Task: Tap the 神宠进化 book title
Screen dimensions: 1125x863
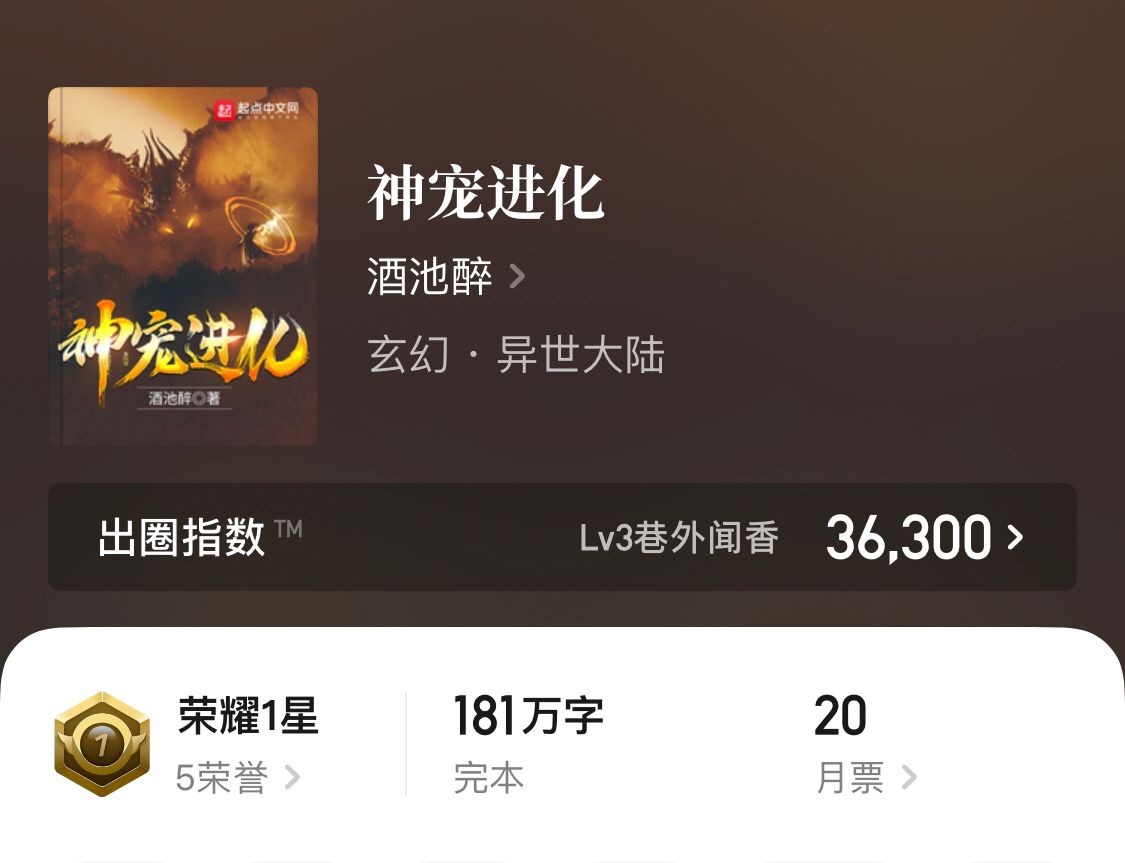Action: (485, 193)
